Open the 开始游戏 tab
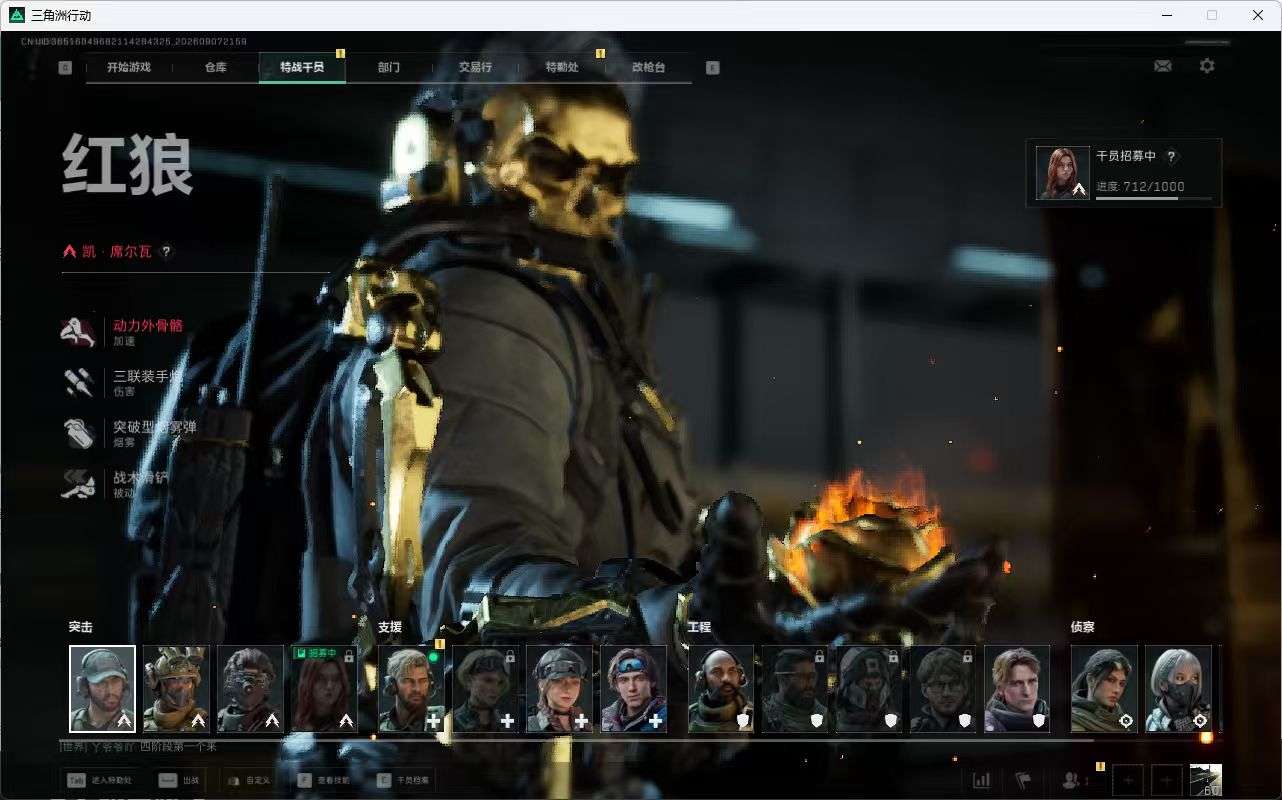Screen dimensions: 1282x800 [x=129, y=67]
